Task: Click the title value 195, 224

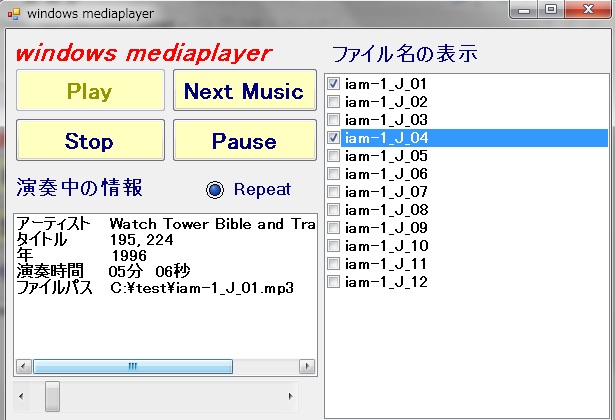Action: pos(141,240)
